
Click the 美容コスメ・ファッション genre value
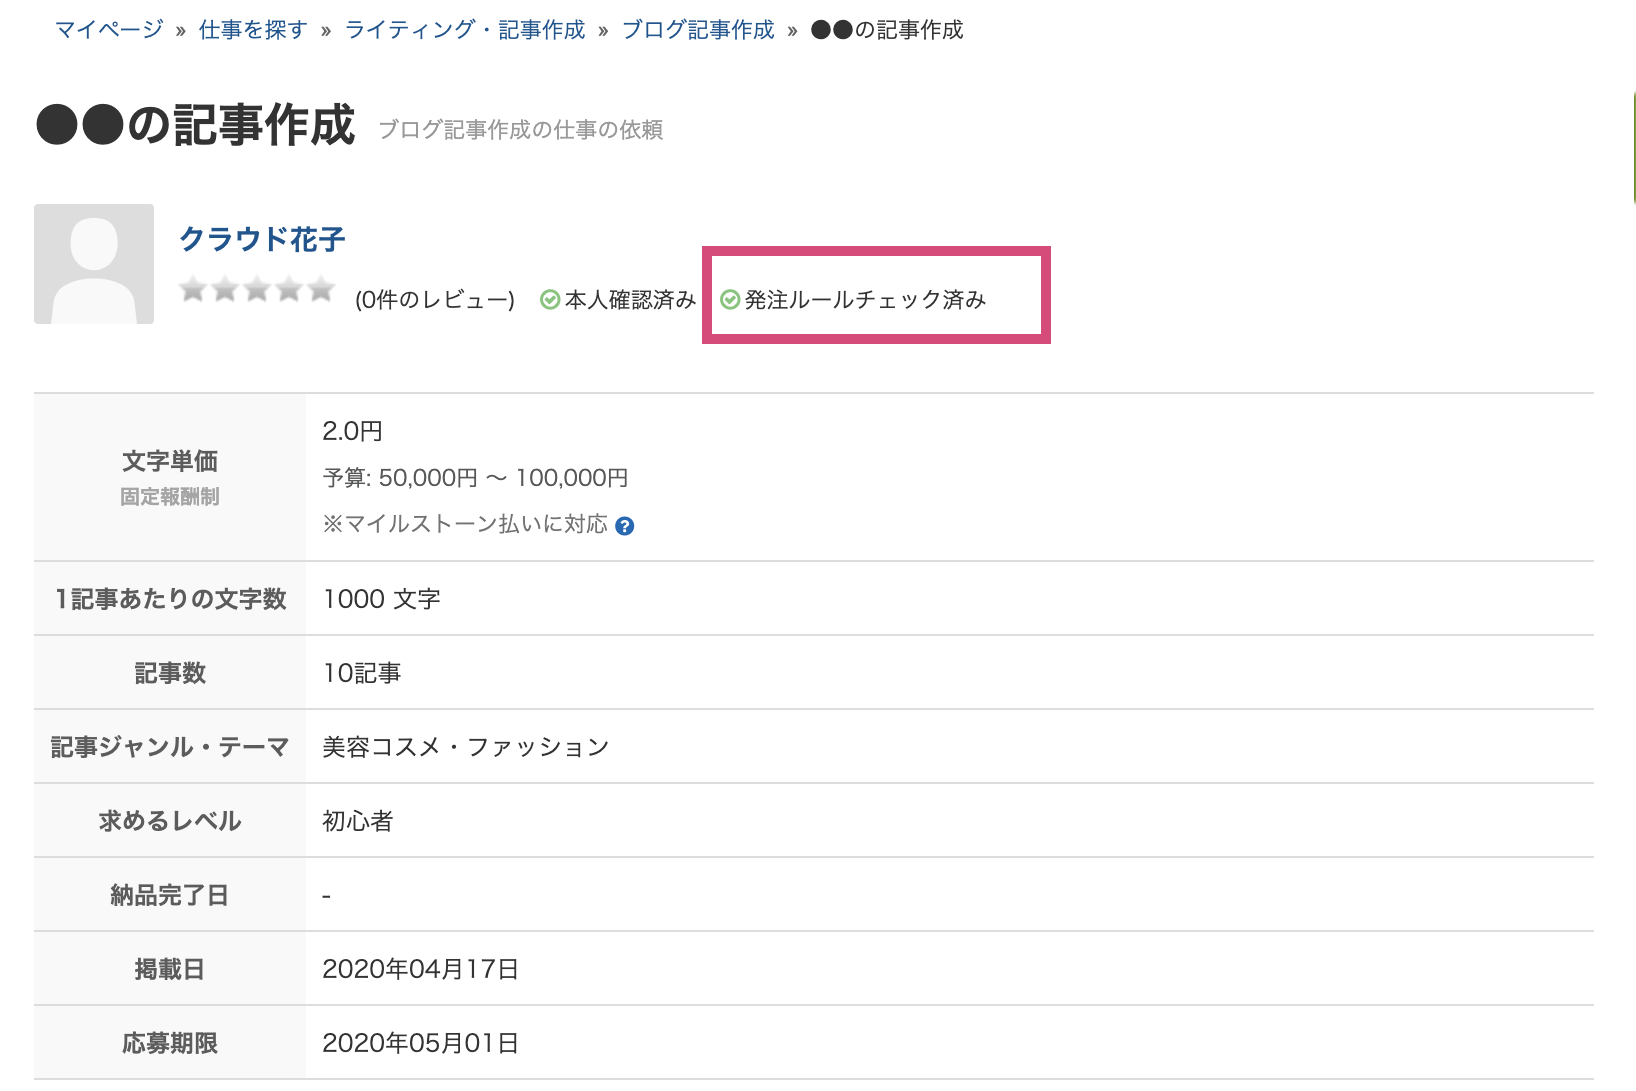[x=465, y=747]
